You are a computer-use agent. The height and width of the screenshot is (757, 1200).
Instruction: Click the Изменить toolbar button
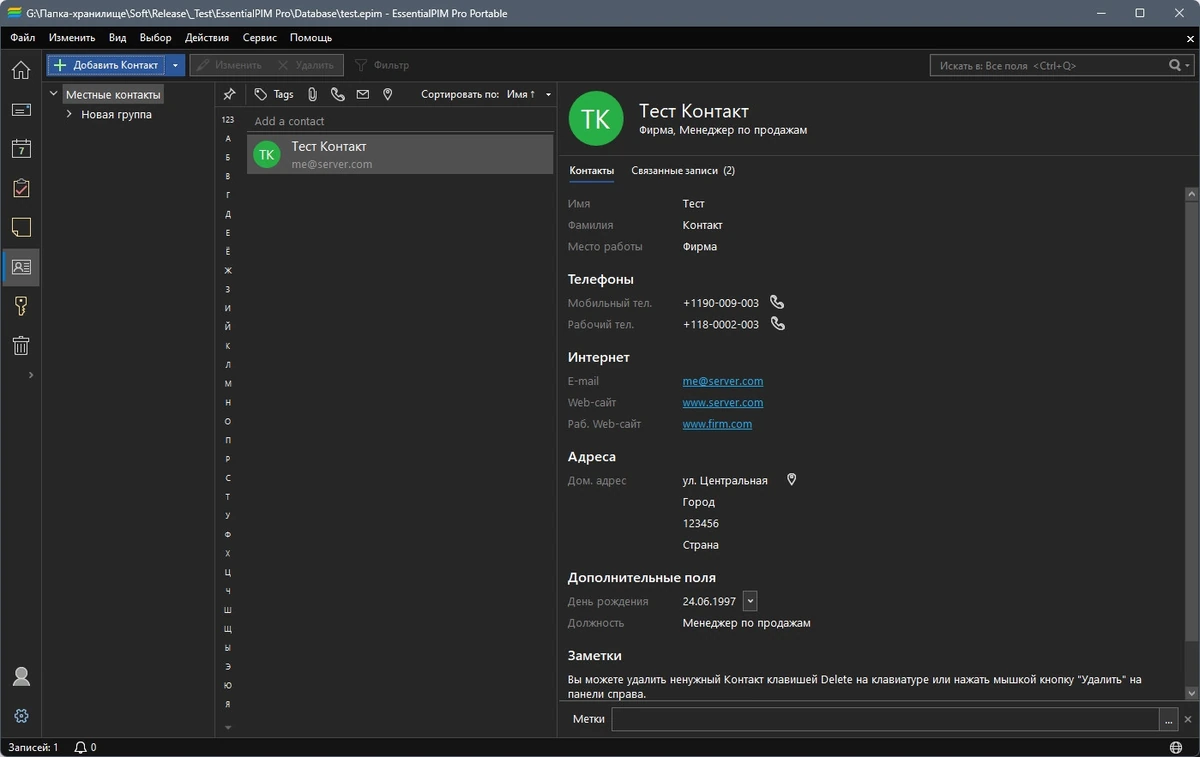[229, 65]
